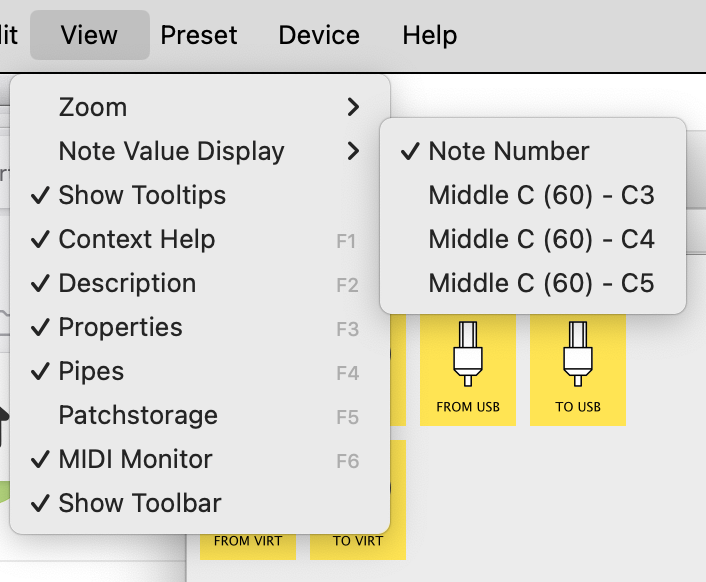Select Note Number display option
Screen dimensions: 706x582
[x=509, y=151]
